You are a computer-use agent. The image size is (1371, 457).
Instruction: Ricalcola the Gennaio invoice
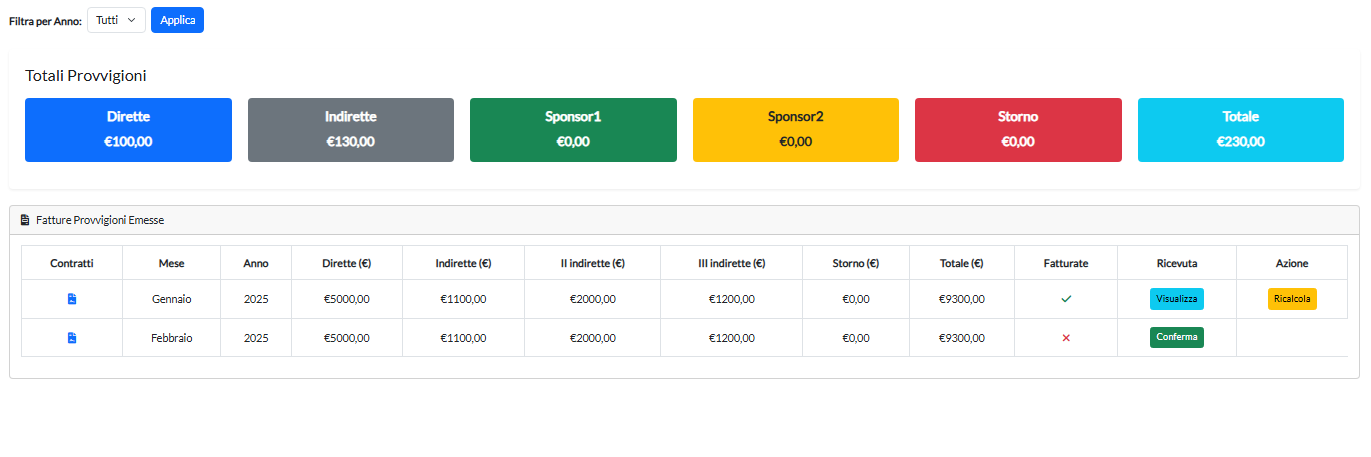[1292, 299]
